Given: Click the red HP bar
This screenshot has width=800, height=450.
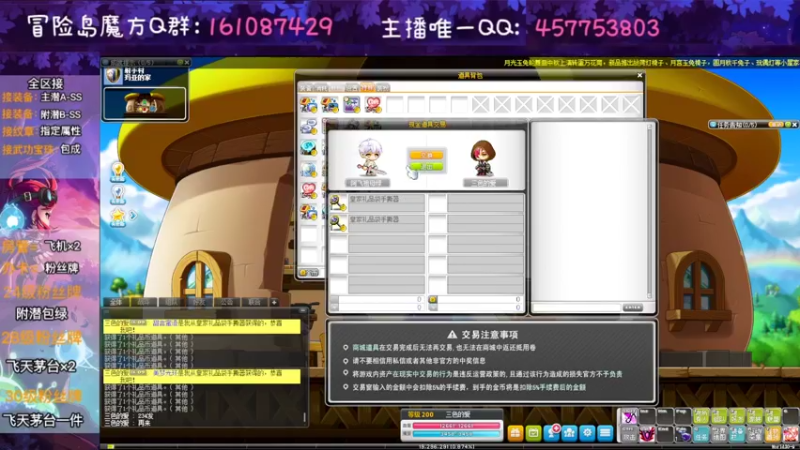Looking at the screenshot, I should (x=456, y=425).
